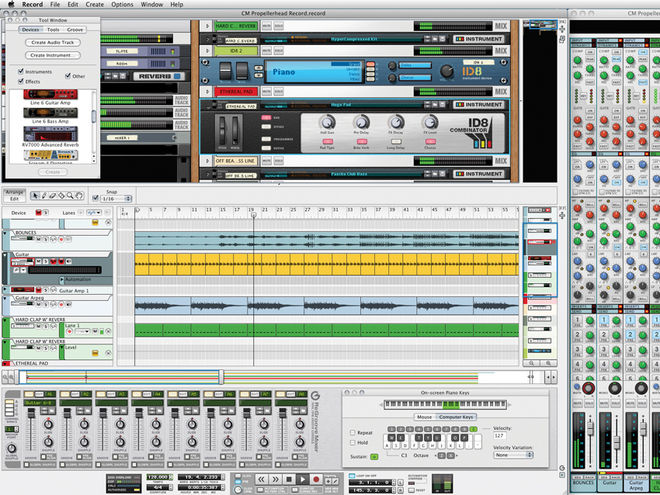This screenshot has height=495, width=660.
Task: Enable the Hold checkbox in Piano Keys
Action: click(x=352, y=442)
